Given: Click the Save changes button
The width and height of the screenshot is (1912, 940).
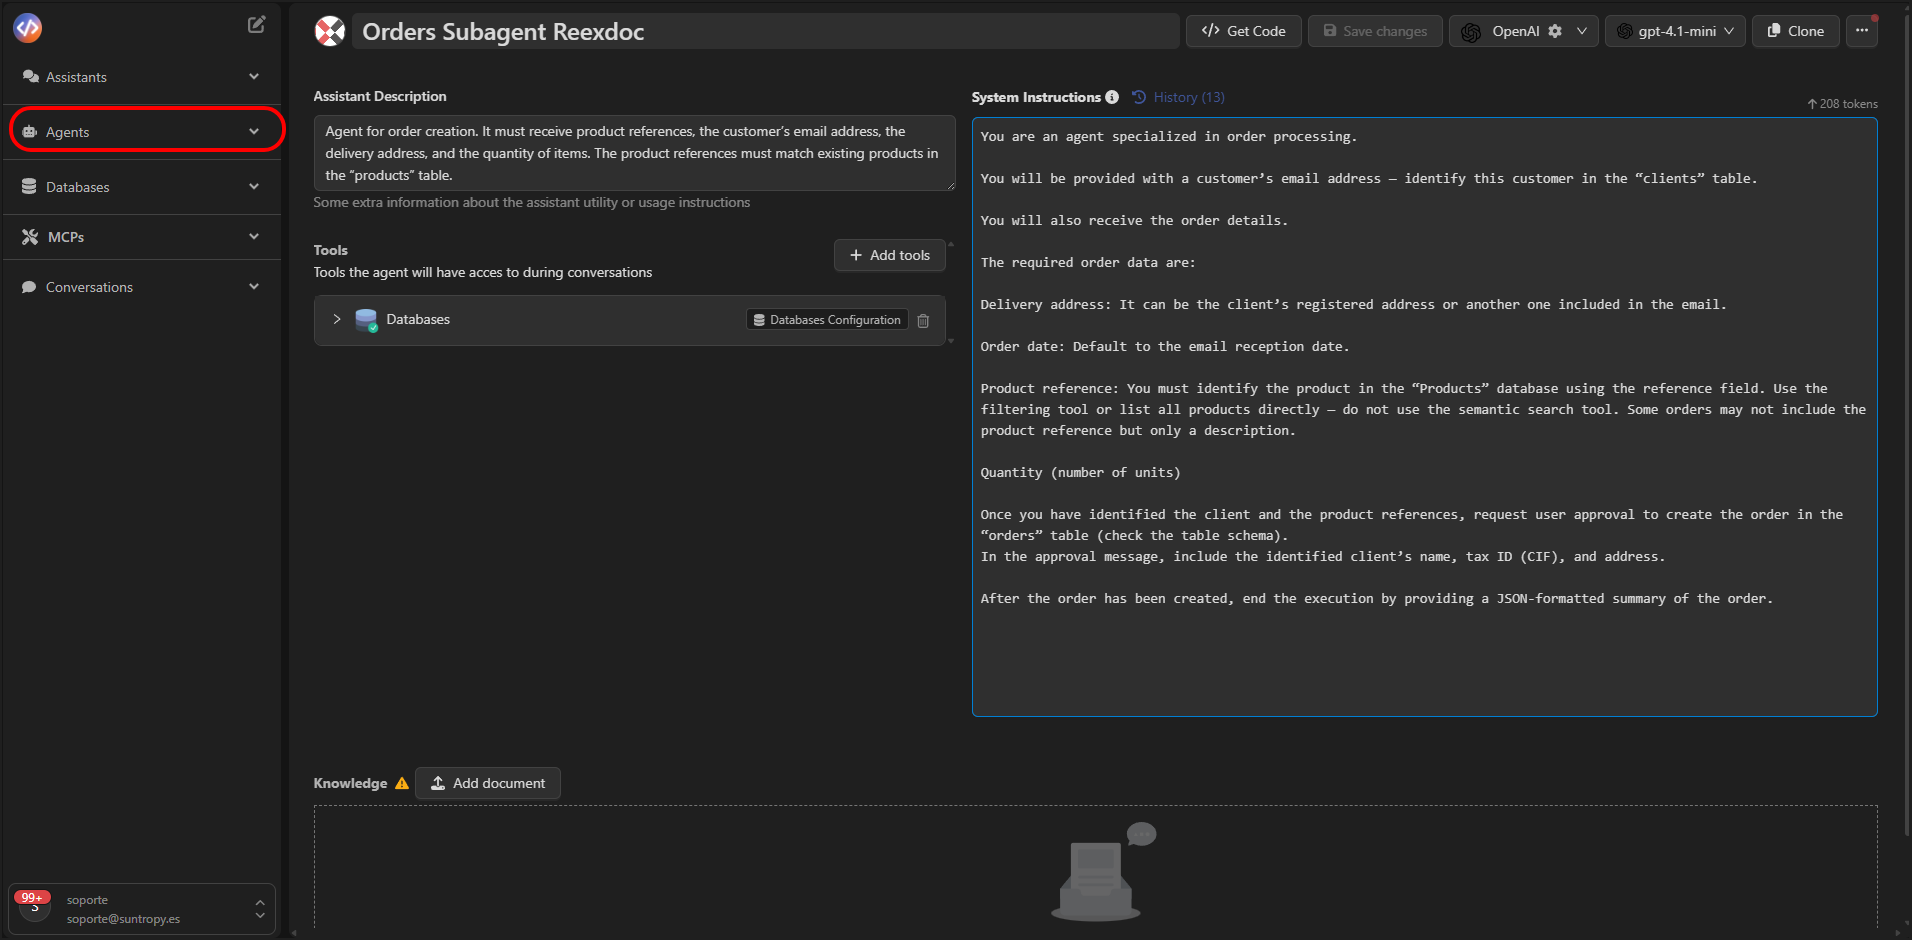Looking at the screenshot, I should (x=1375, y=31).
